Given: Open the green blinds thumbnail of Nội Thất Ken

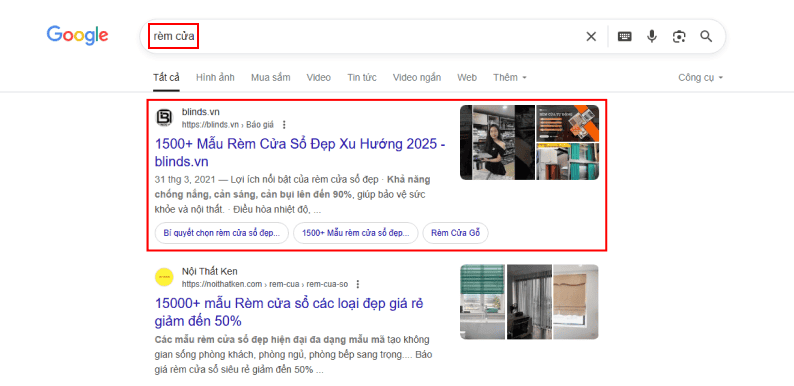Looking at the screenshot, I should (x=483, y=301).
